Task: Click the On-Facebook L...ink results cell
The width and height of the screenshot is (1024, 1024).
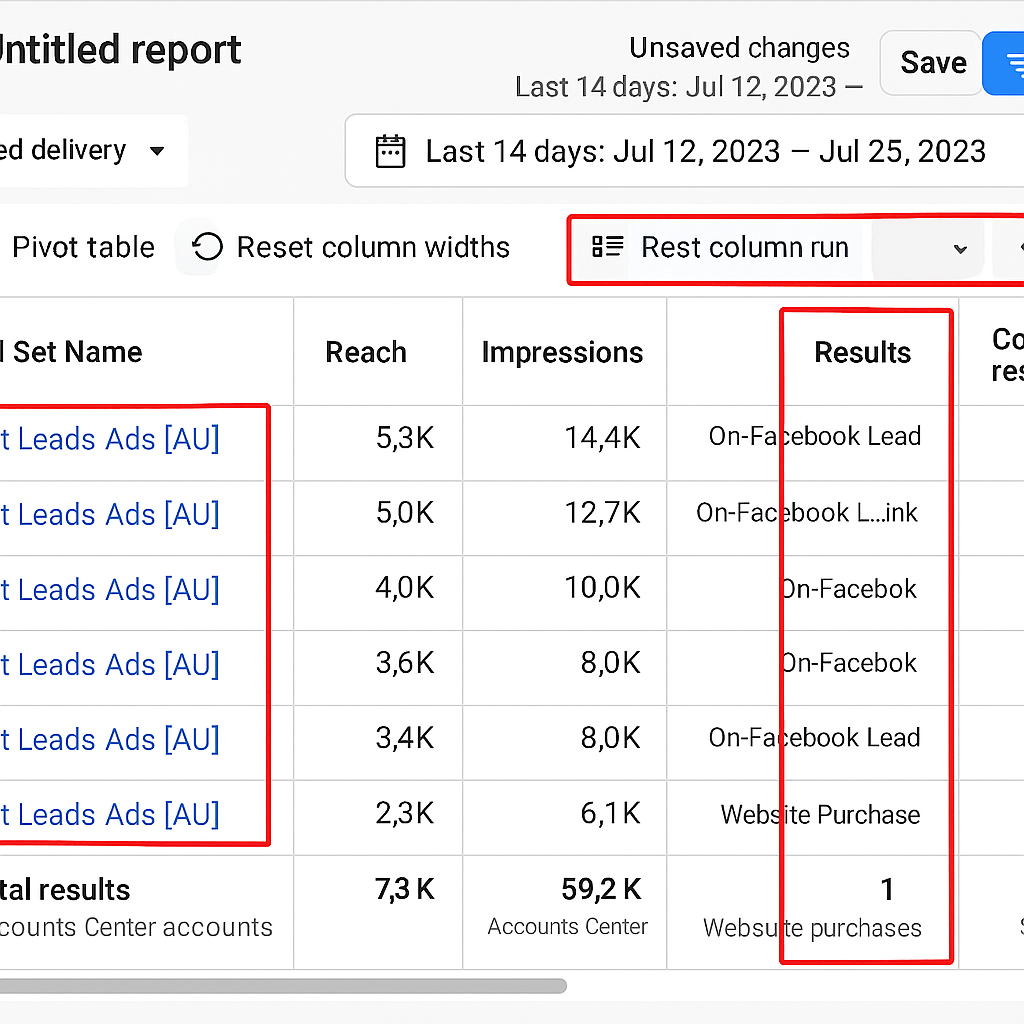Action: [x=807, y=513]
